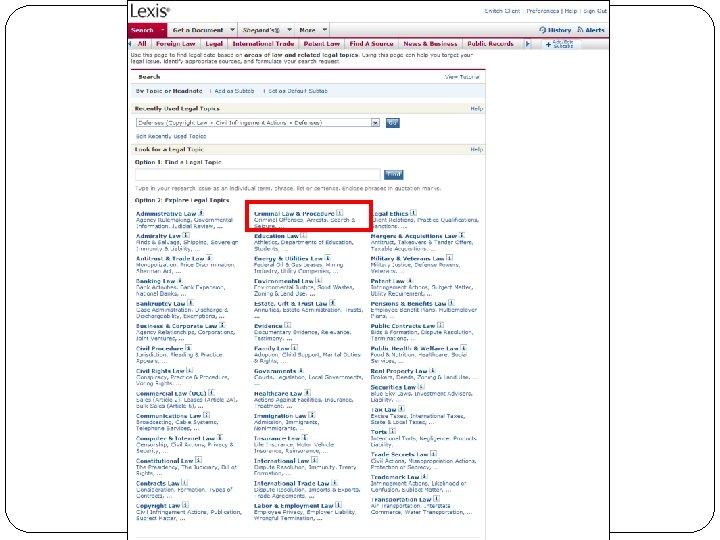The height and width of the screenshot is (540, 720).
Task: Expand the Search tab dropdown arrow
Action: (162, 30)
